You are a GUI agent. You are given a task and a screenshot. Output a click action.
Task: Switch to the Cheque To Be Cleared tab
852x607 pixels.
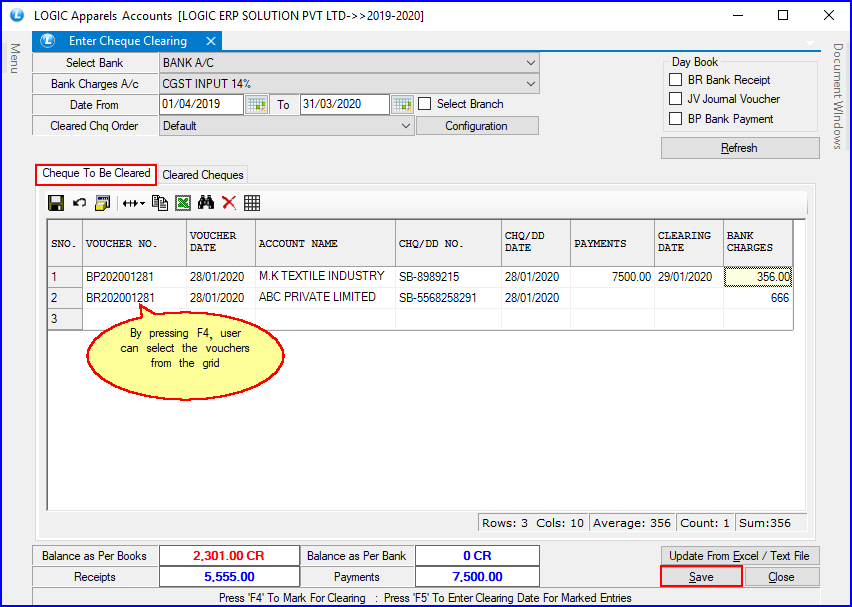(x=96, y=174)
